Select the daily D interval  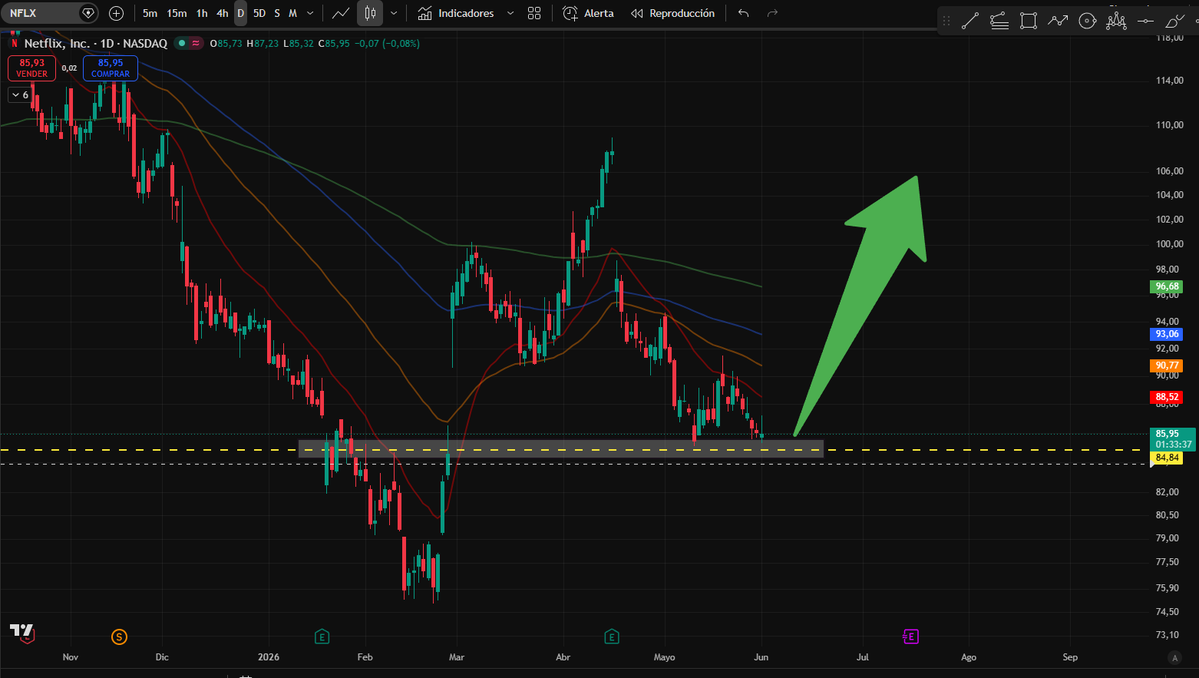[x=240, y=13]
